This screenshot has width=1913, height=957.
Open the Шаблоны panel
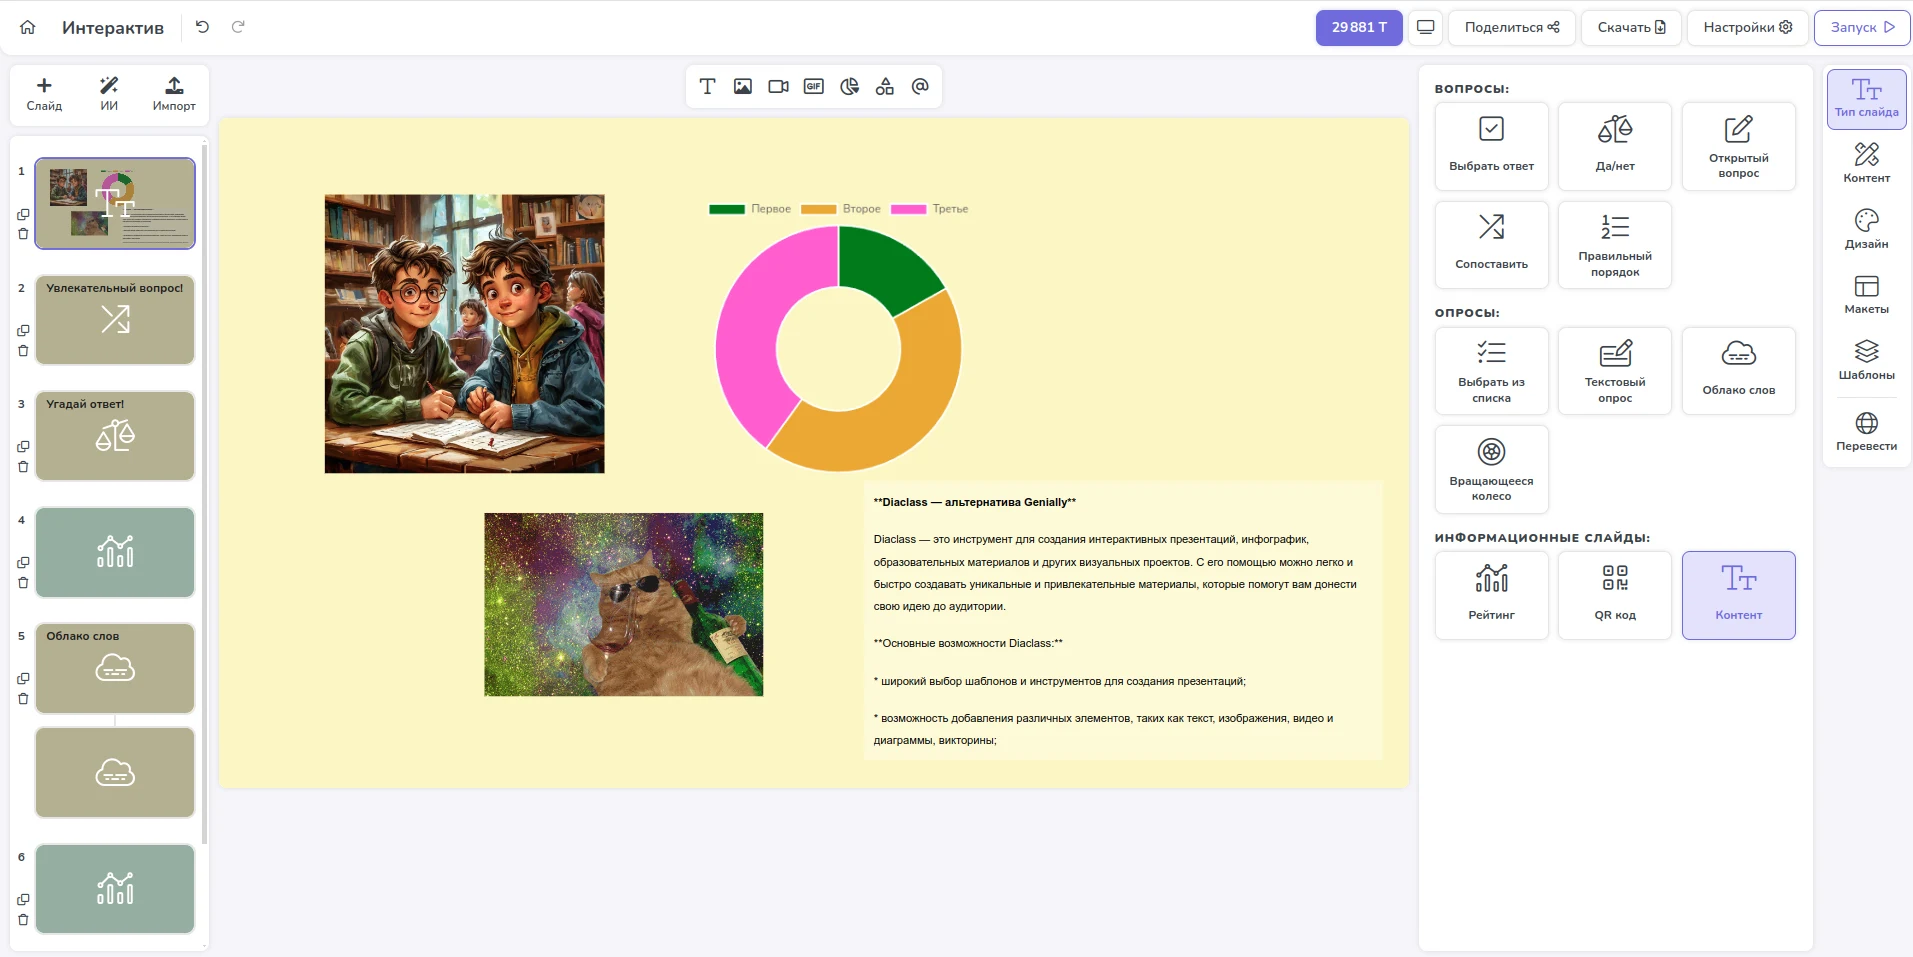[1866, 360]
